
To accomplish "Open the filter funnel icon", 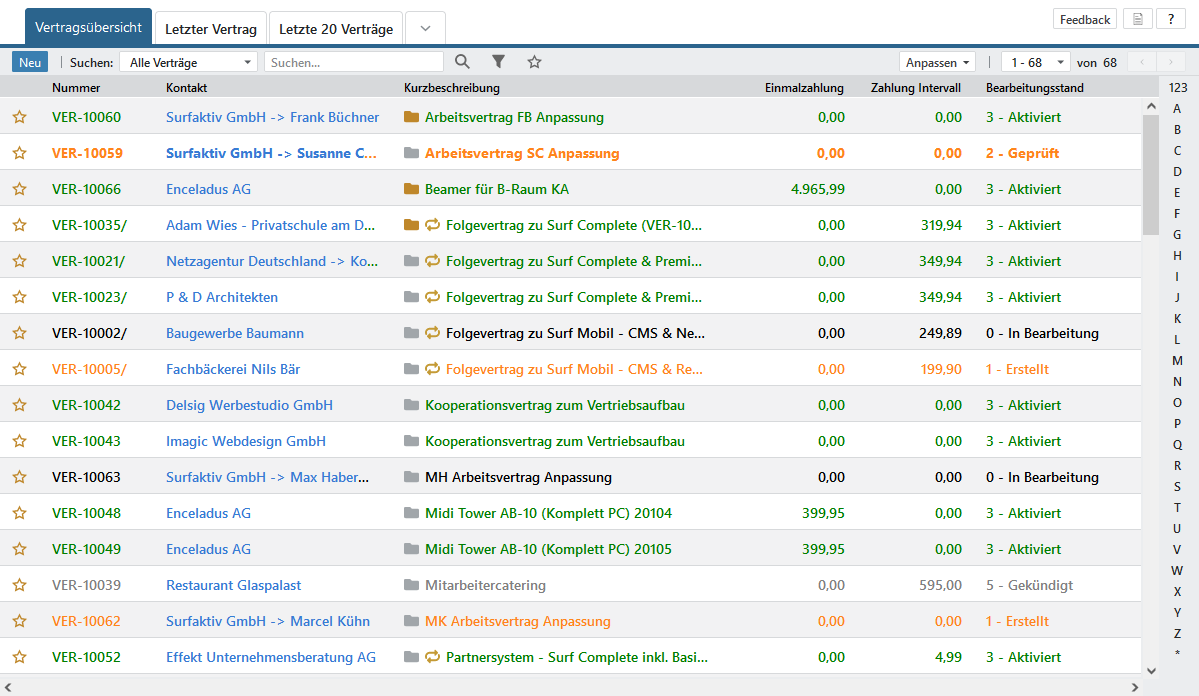I will tap(498, 62).
